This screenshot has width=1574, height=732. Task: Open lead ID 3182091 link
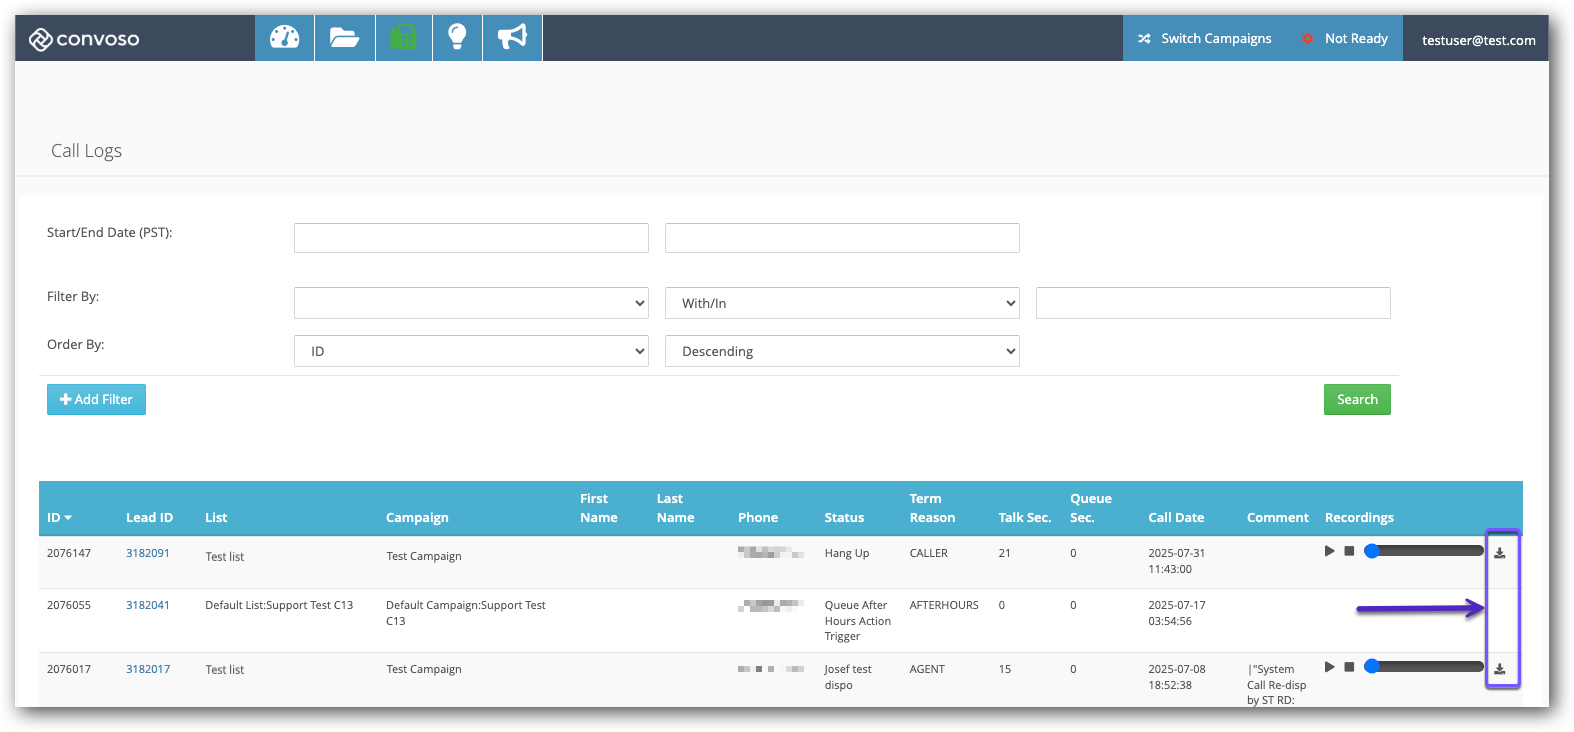point(148,553)
